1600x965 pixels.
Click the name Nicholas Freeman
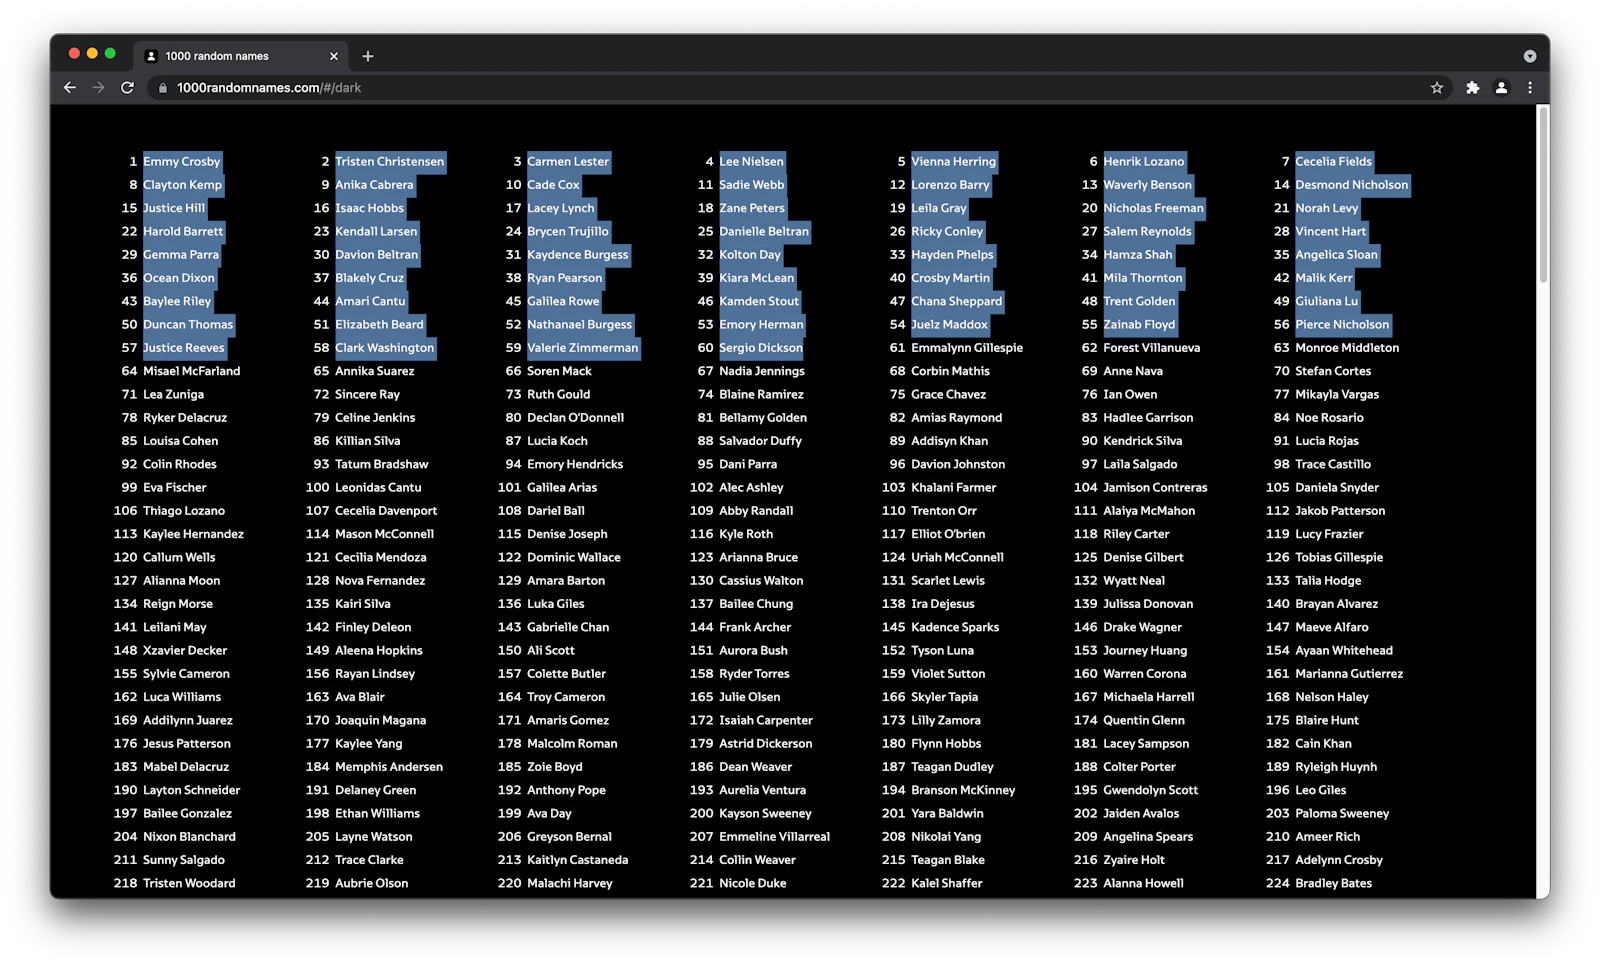pyautogui.click(x=1154, y=208)
